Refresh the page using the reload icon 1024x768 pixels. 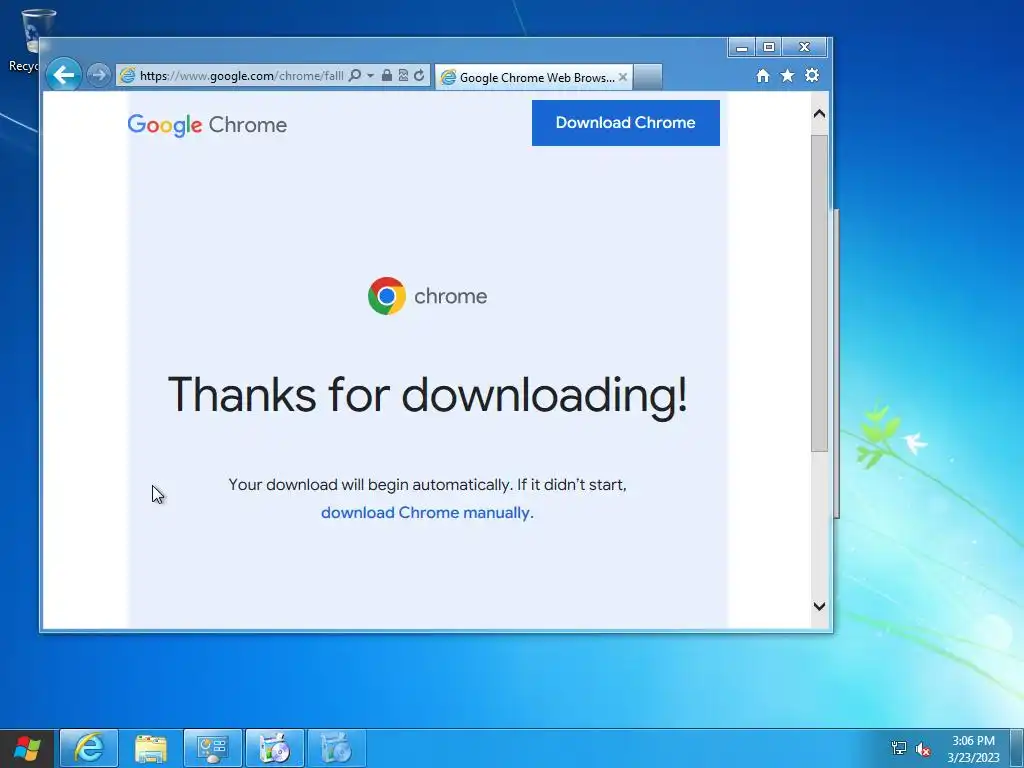pyautogui.click(x=419, y=76)
